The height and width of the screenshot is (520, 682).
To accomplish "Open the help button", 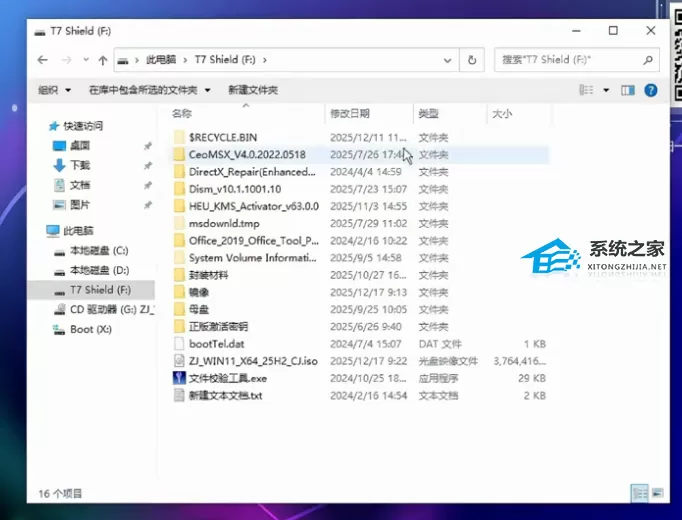I will [651, 90].
